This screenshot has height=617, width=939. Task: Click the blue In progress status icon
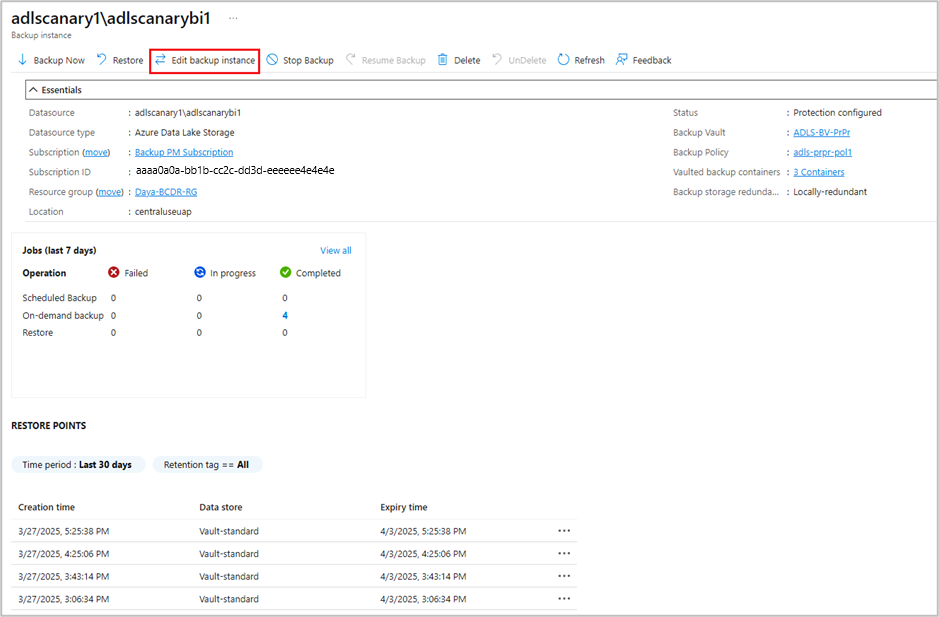pyautogui.click(x=200, y=273)
